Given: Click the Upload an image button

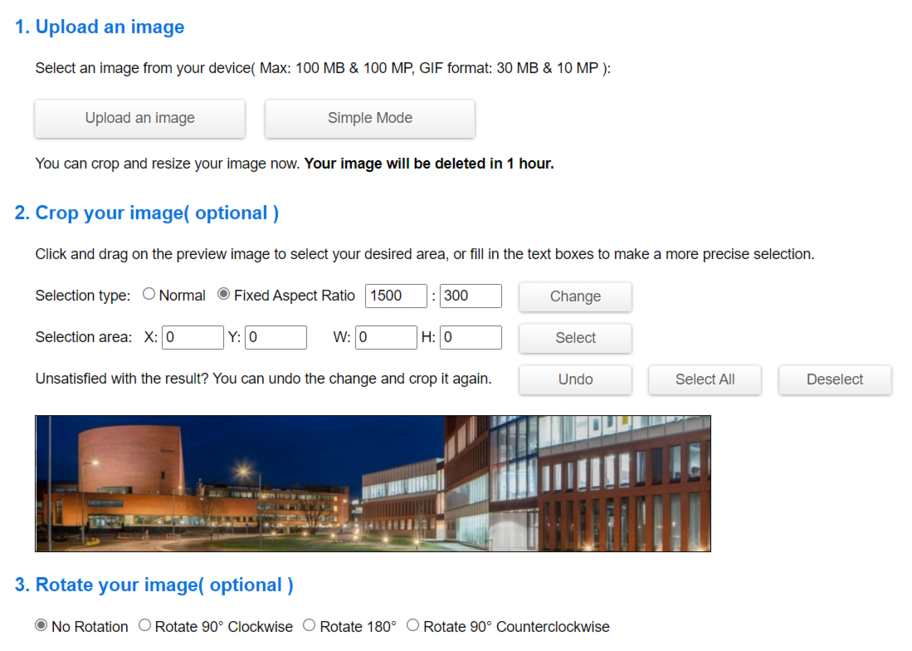Looking at the screenshot, I should [139, 118].
